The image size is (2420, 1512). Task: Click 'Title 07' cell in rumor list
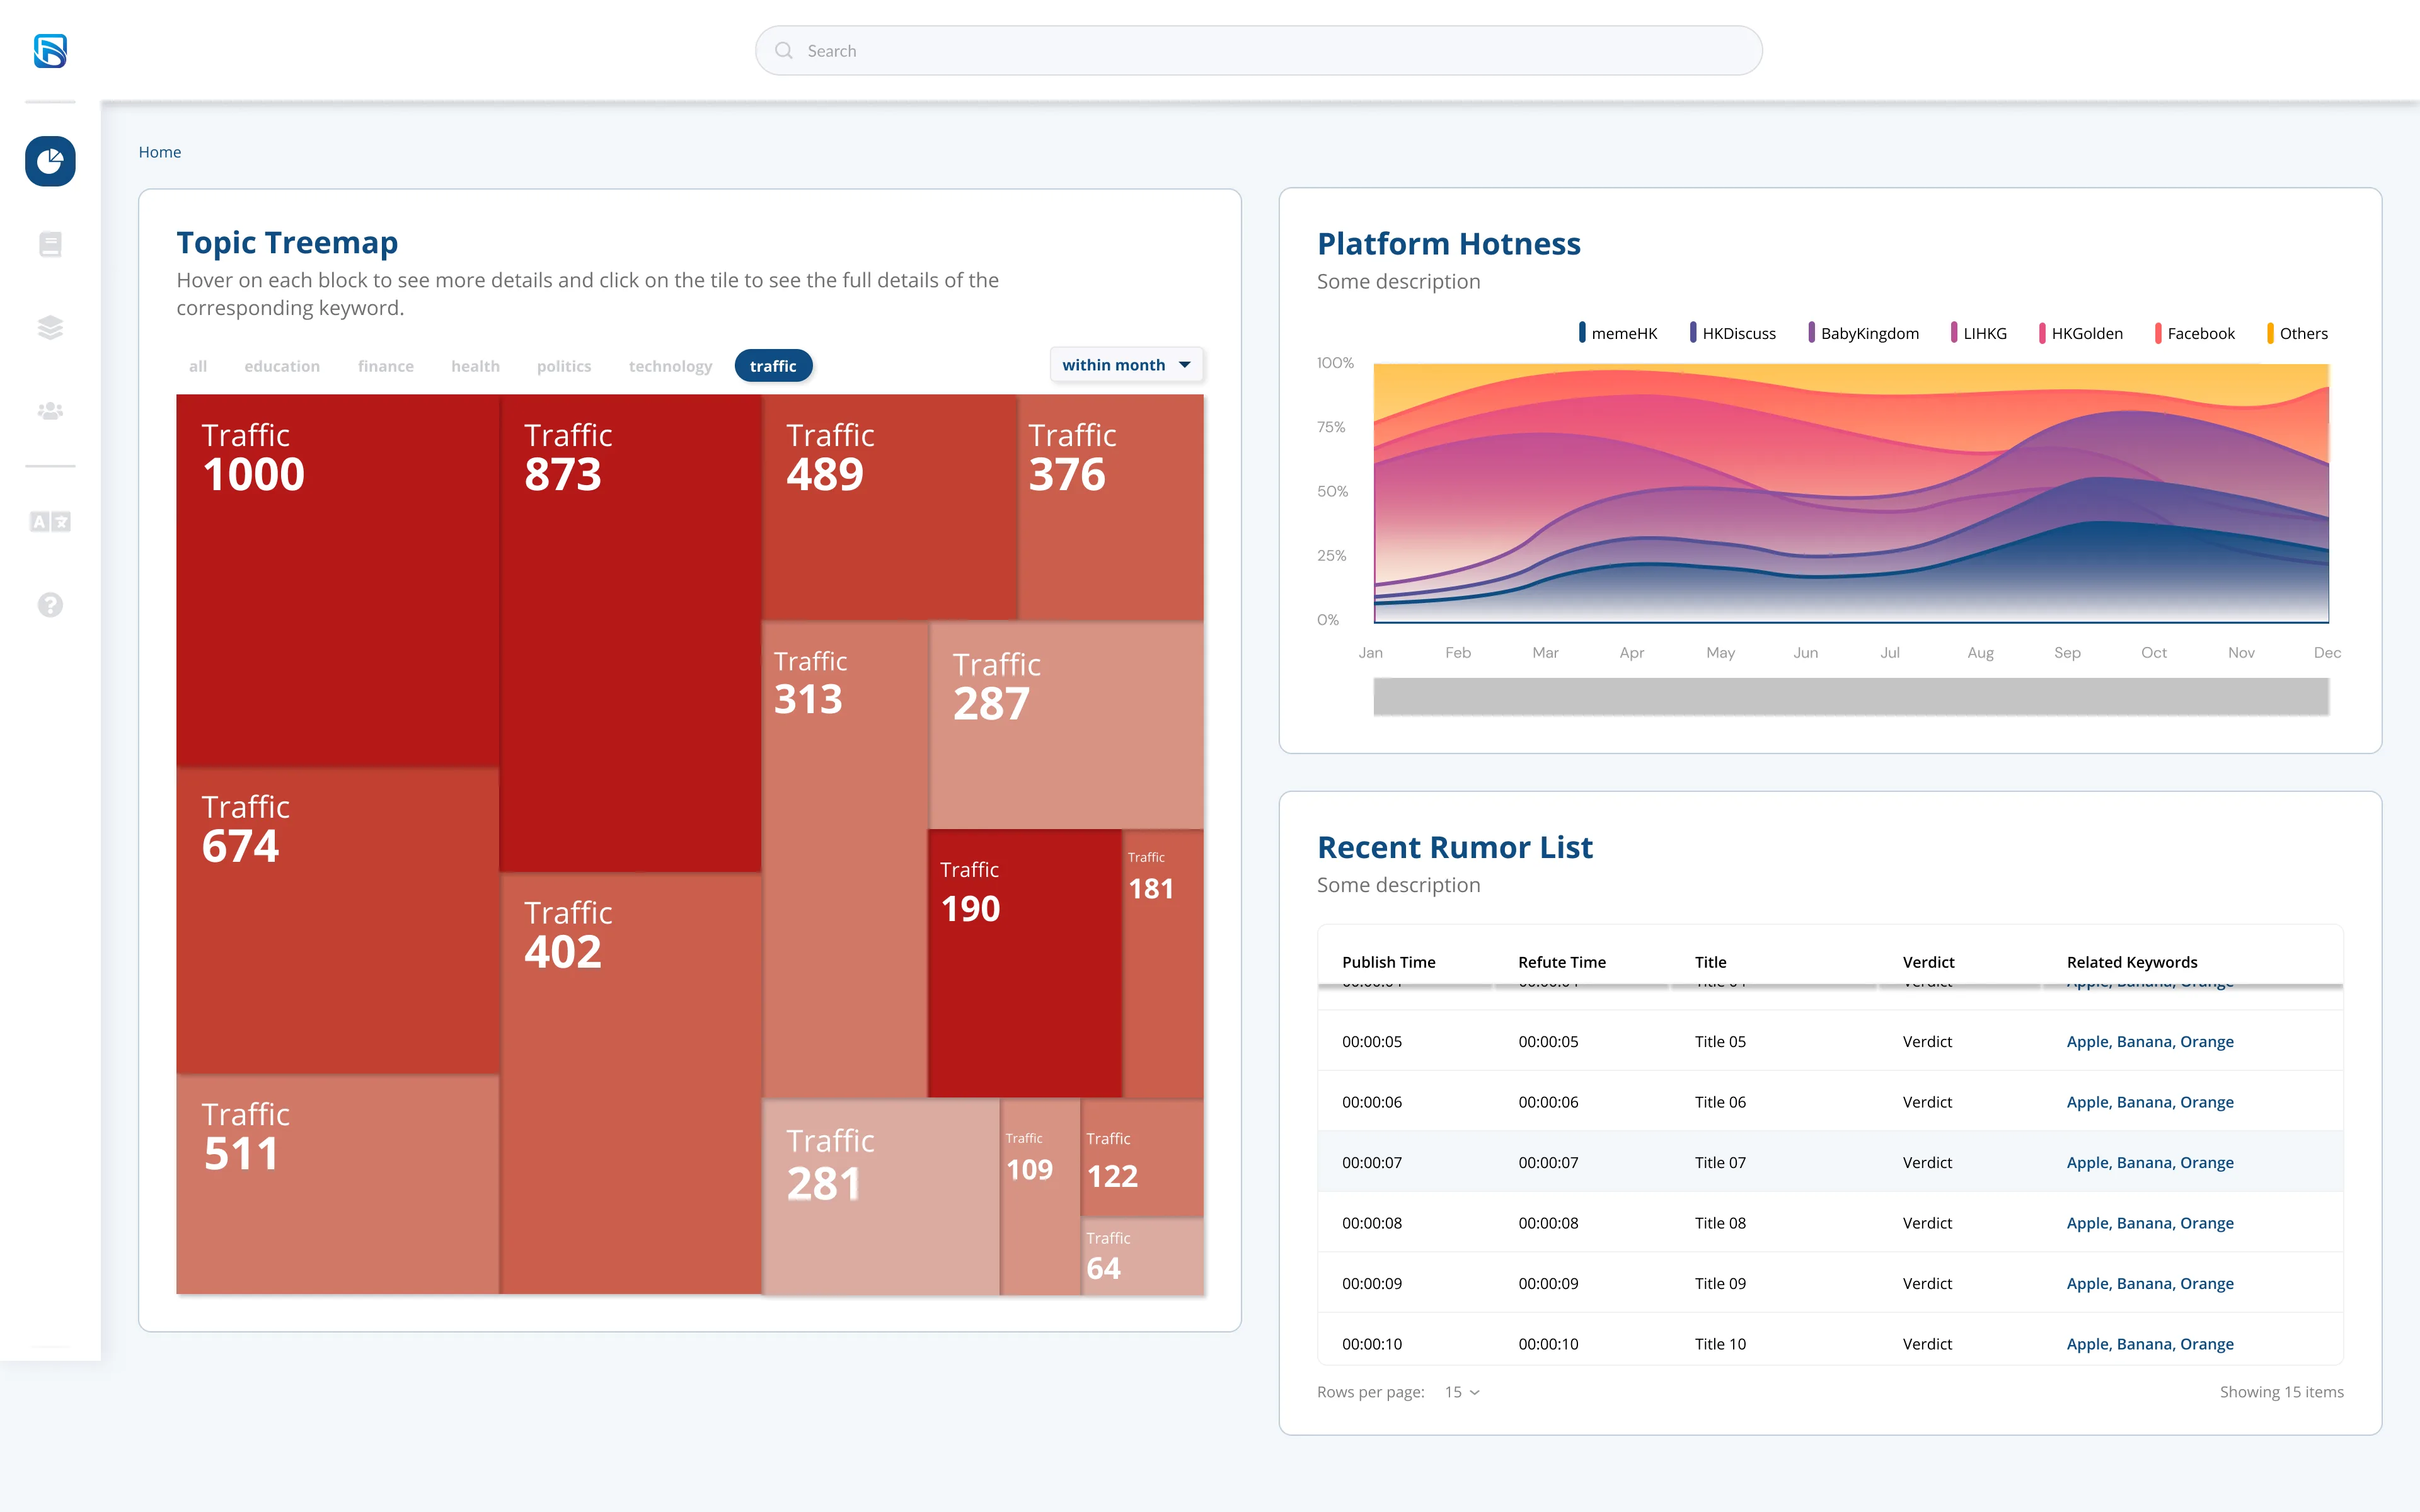pyautogui.click(x=1720, y=1162)
